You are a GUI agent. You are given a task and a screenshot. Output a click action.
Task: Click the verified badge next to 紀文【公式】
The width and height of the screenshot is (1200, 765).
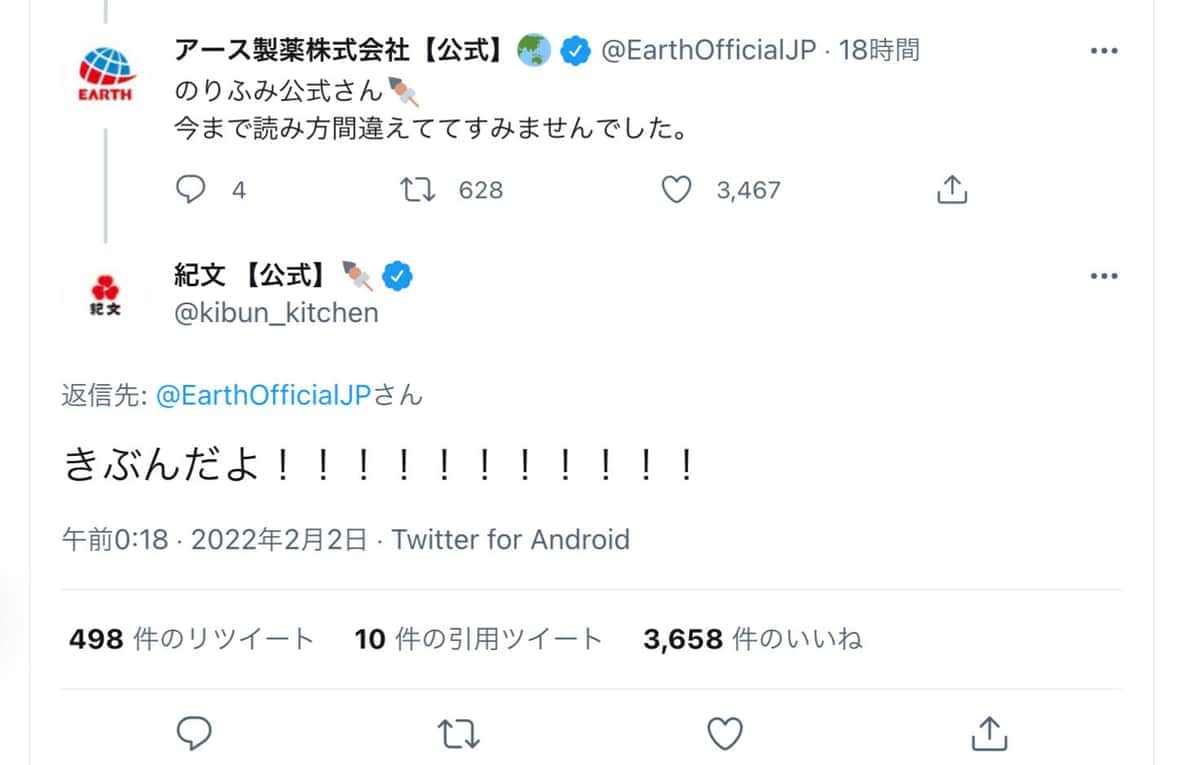(x=397, y=275)
